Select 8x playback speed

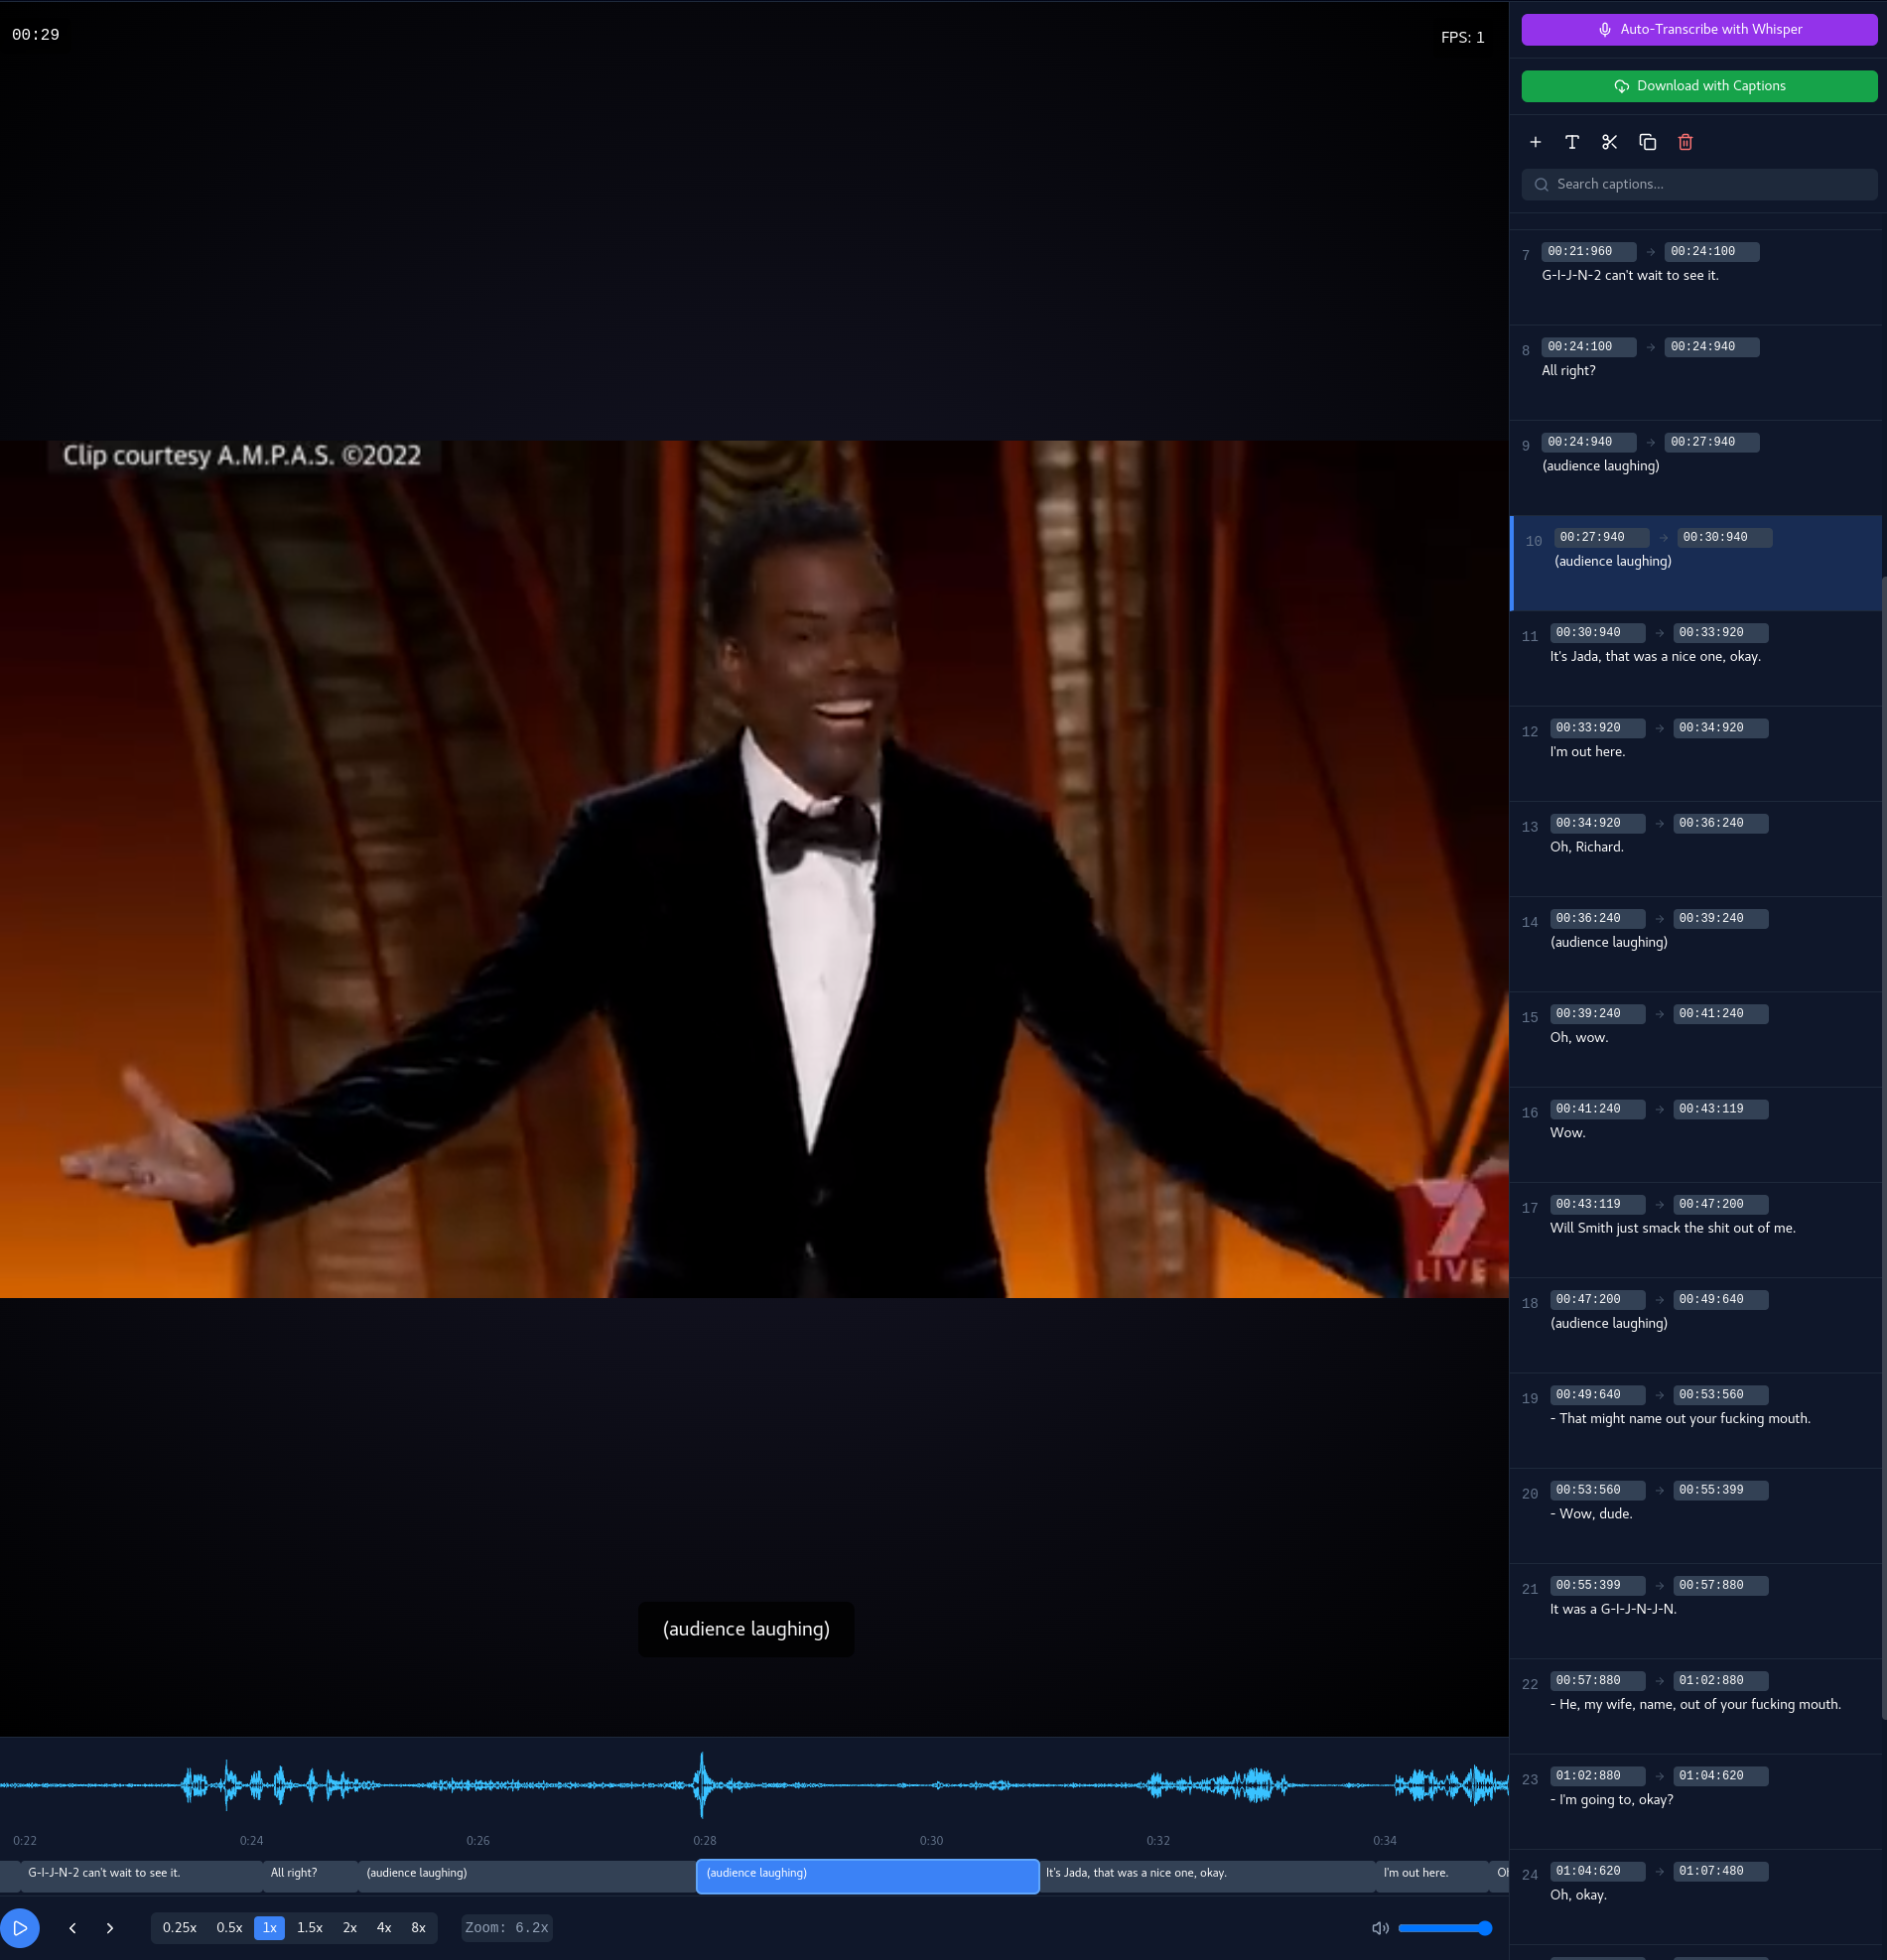click(x=418, y=1928)
